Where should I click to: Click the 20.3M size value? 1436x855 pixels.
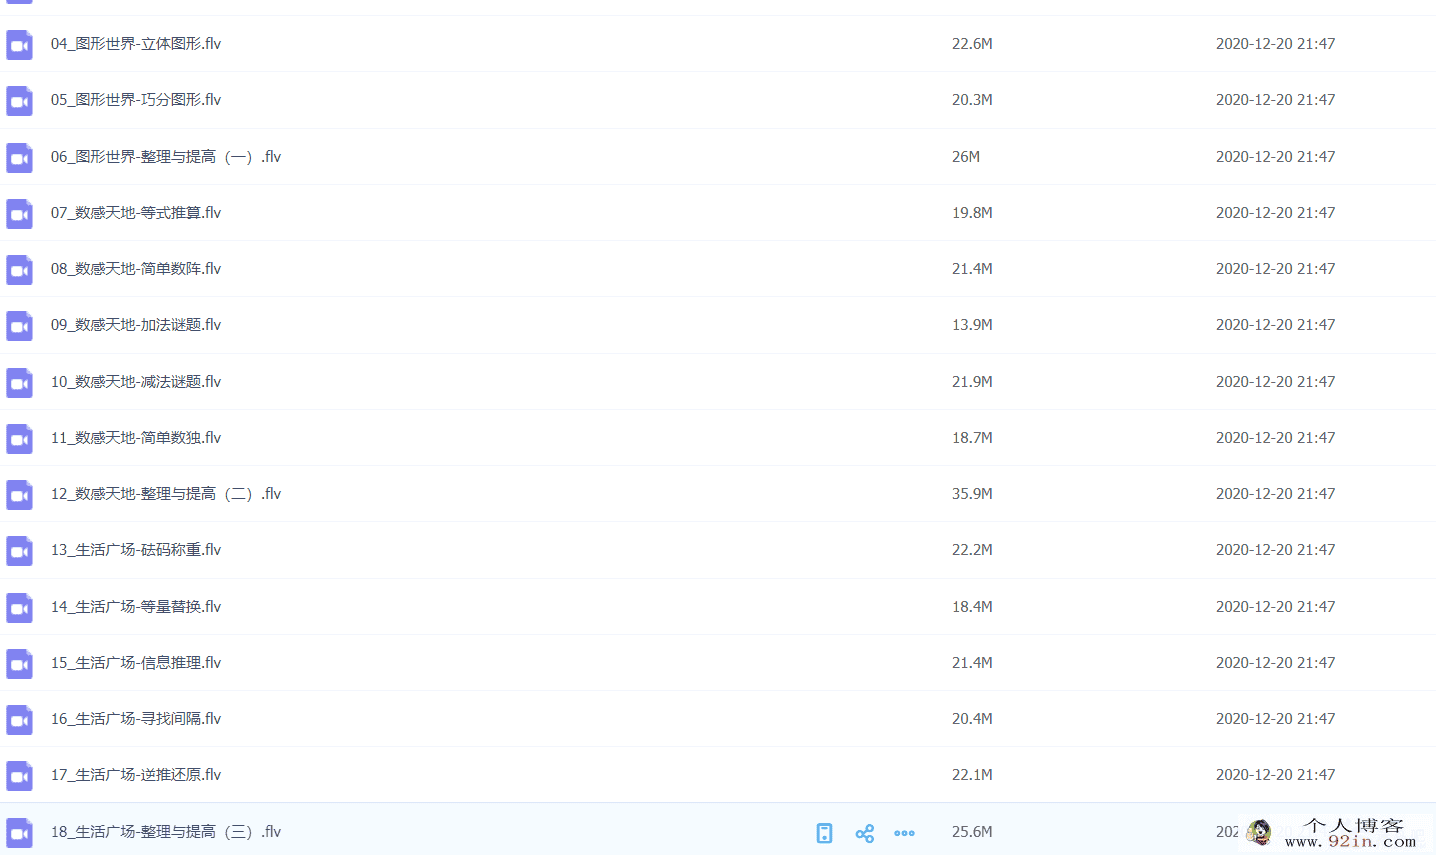pos(972,100)
